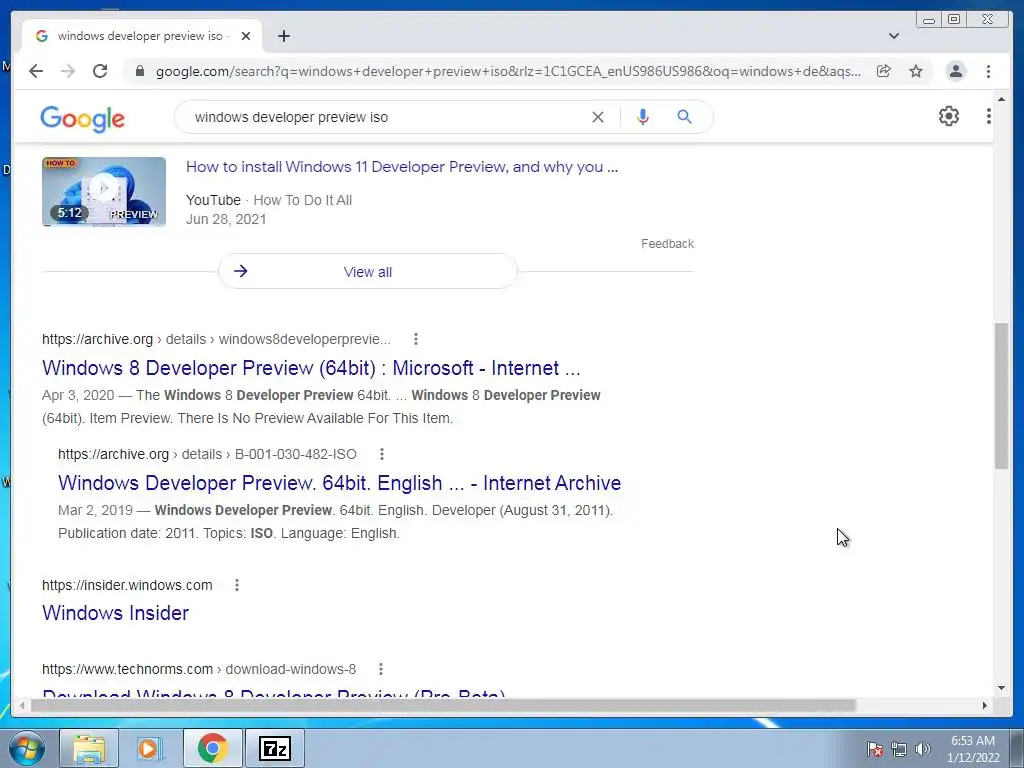Click the scroll up arrow on page scrollbar

pos(1001,99)
